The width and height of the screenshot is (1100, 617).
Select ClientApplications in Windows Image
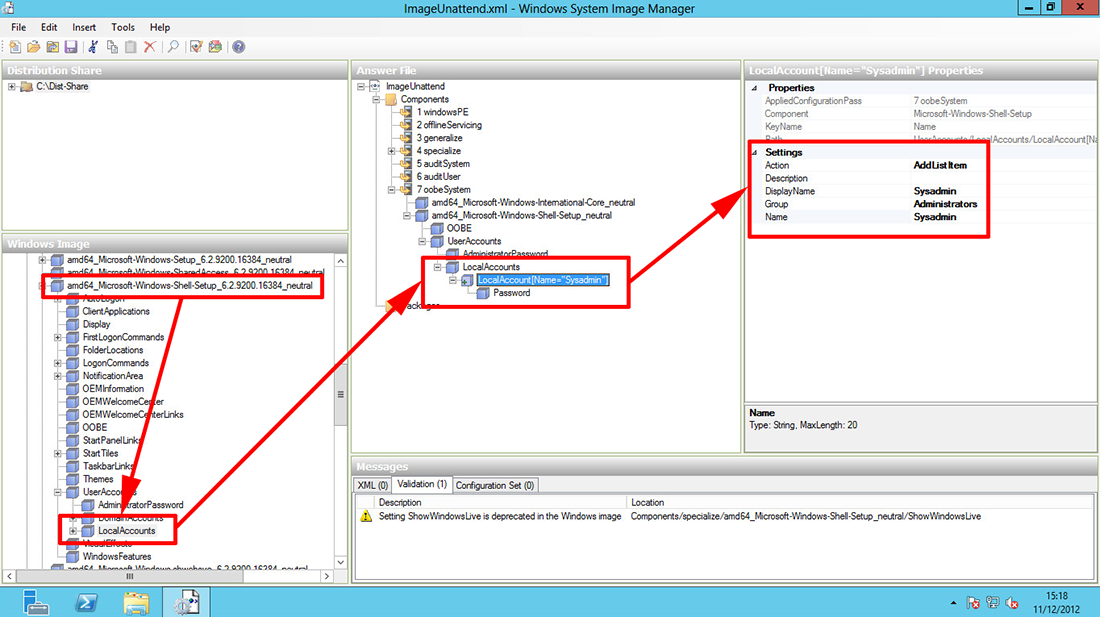pos(116,312)
